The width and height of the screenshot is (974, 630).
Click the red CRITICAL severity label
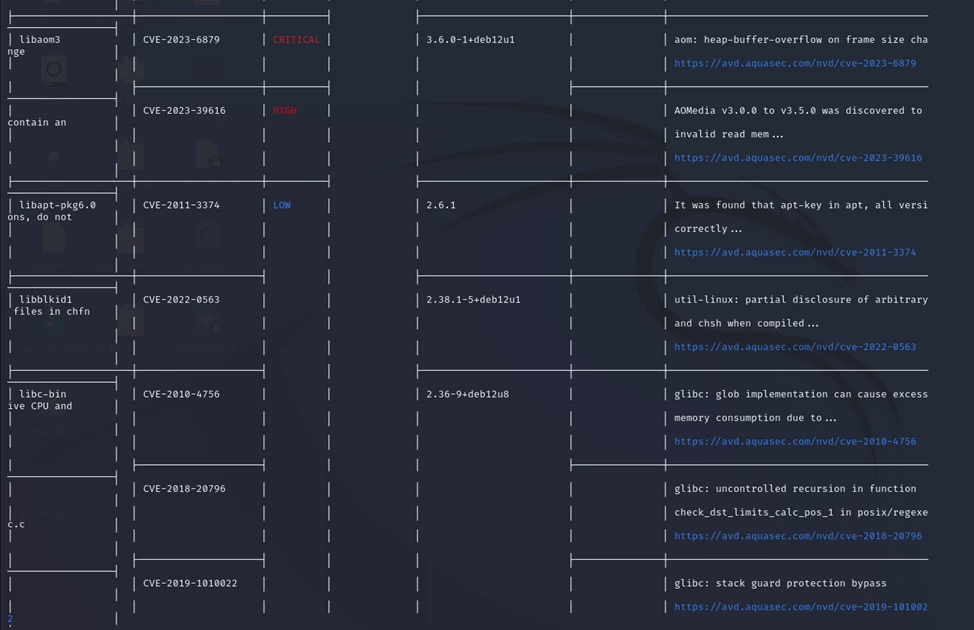296,40
